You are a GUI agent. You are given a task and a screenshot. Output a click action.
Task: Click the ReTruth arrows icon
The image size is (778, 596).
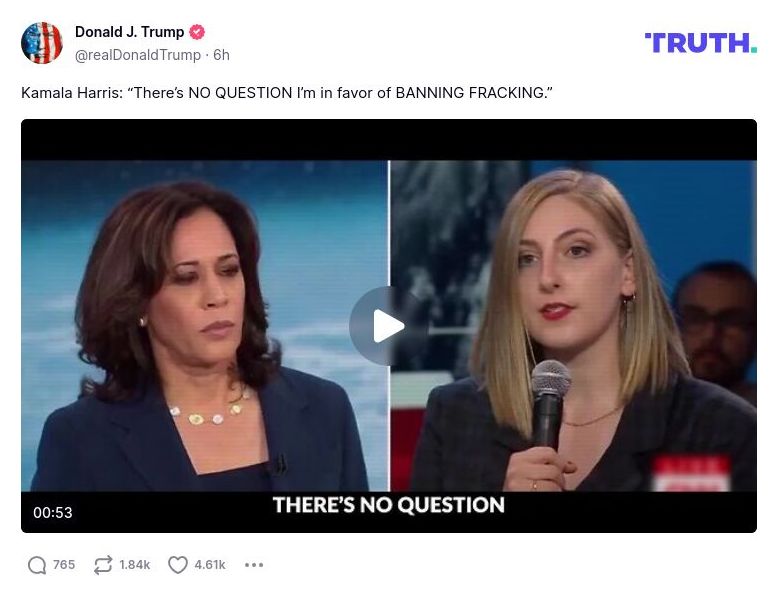pos(103,565)
